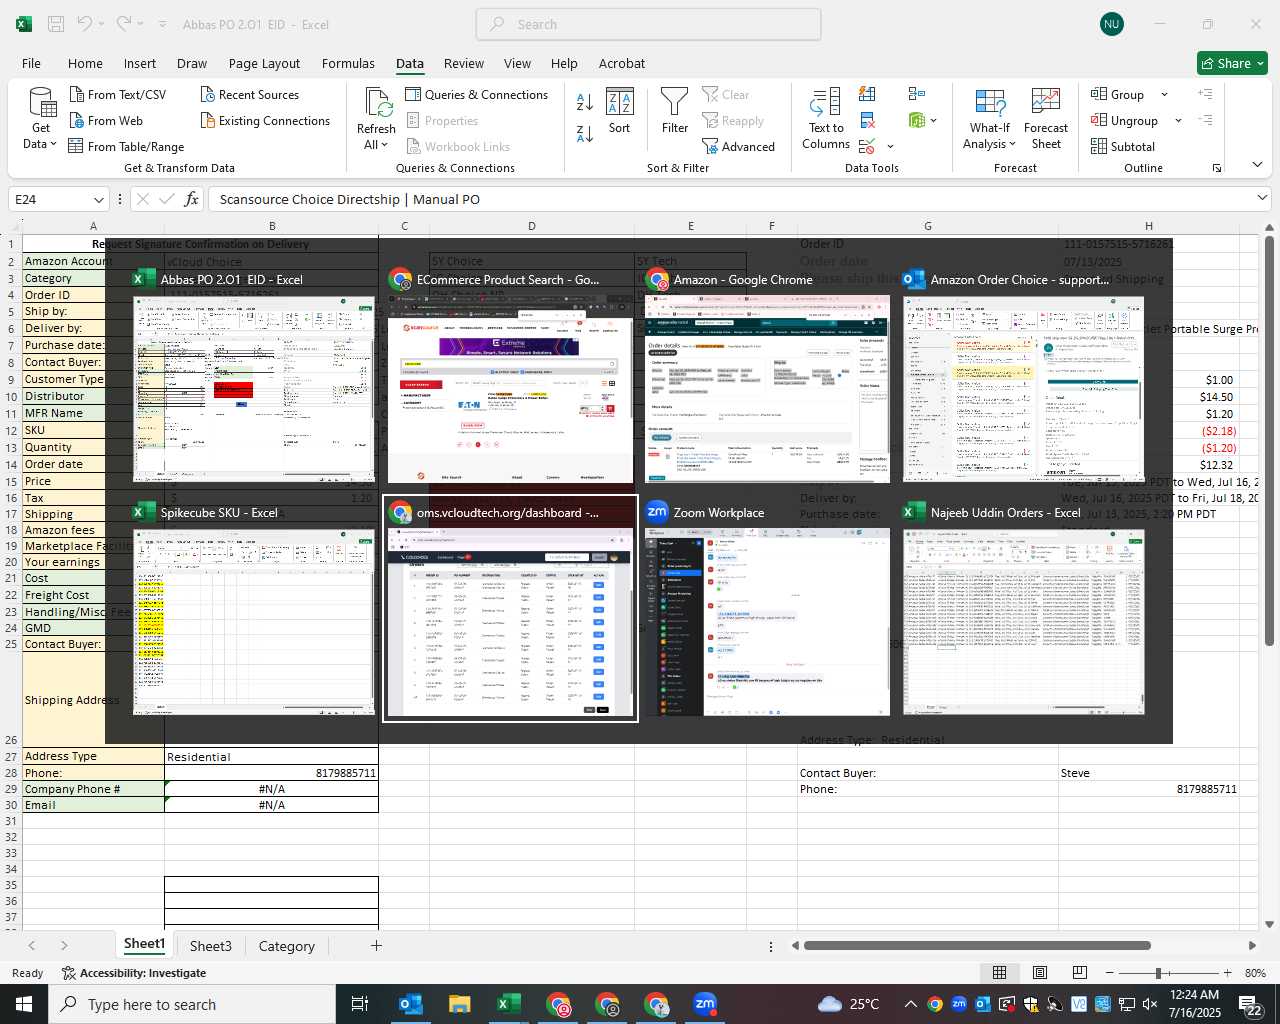This screenshot has height=1024, width=1280.
Task: Click the horizontal scrollbar of the sheet
Action: [977, 945]
